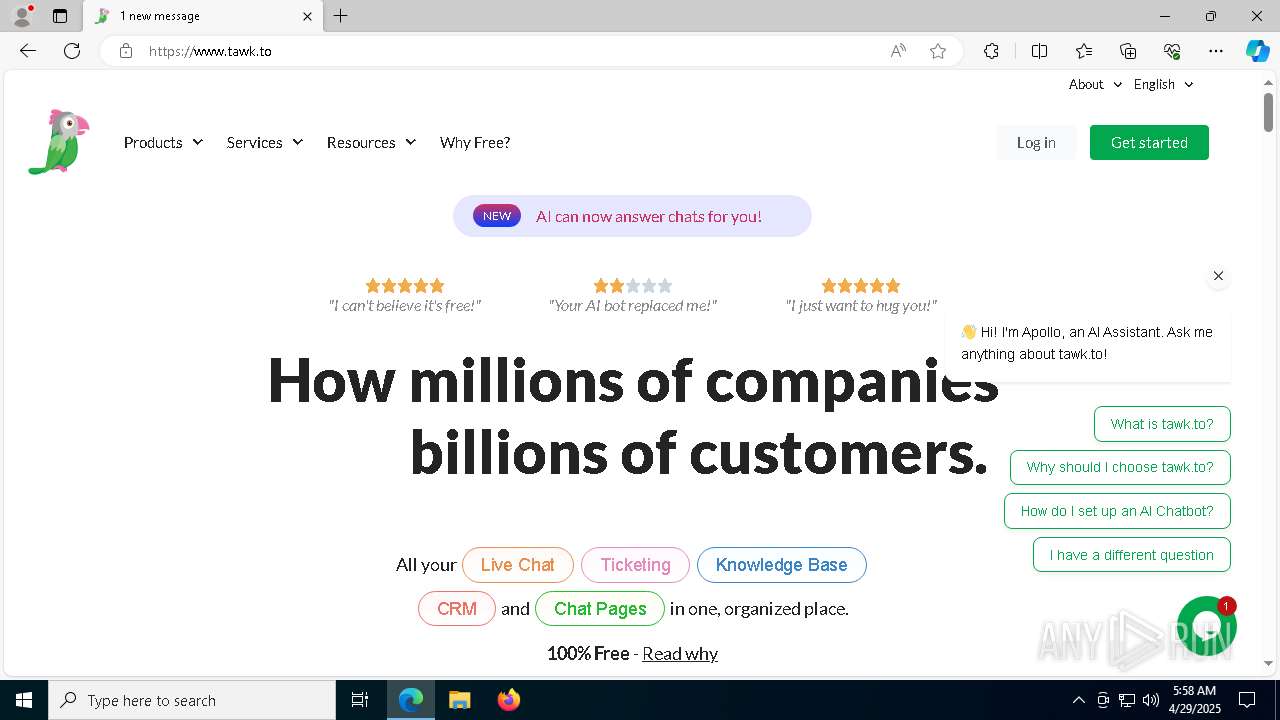This screenshot has width=1280, height=720.
Task: Open the green chat widget bubble
Action: point(1207,626)
